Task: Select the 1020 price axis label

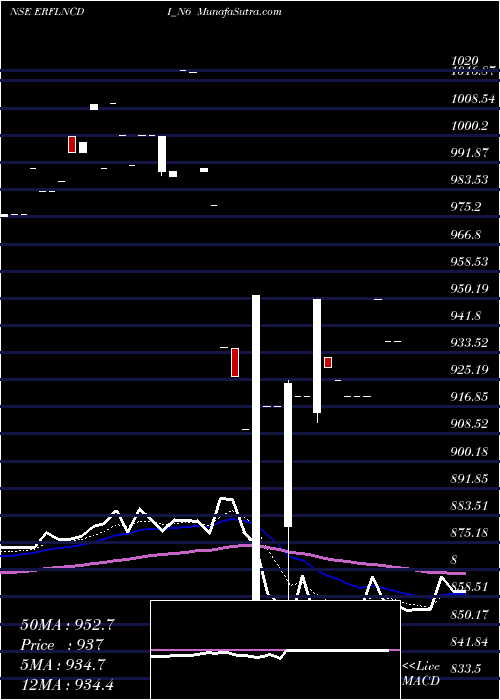Action: [x=465, y=60]
